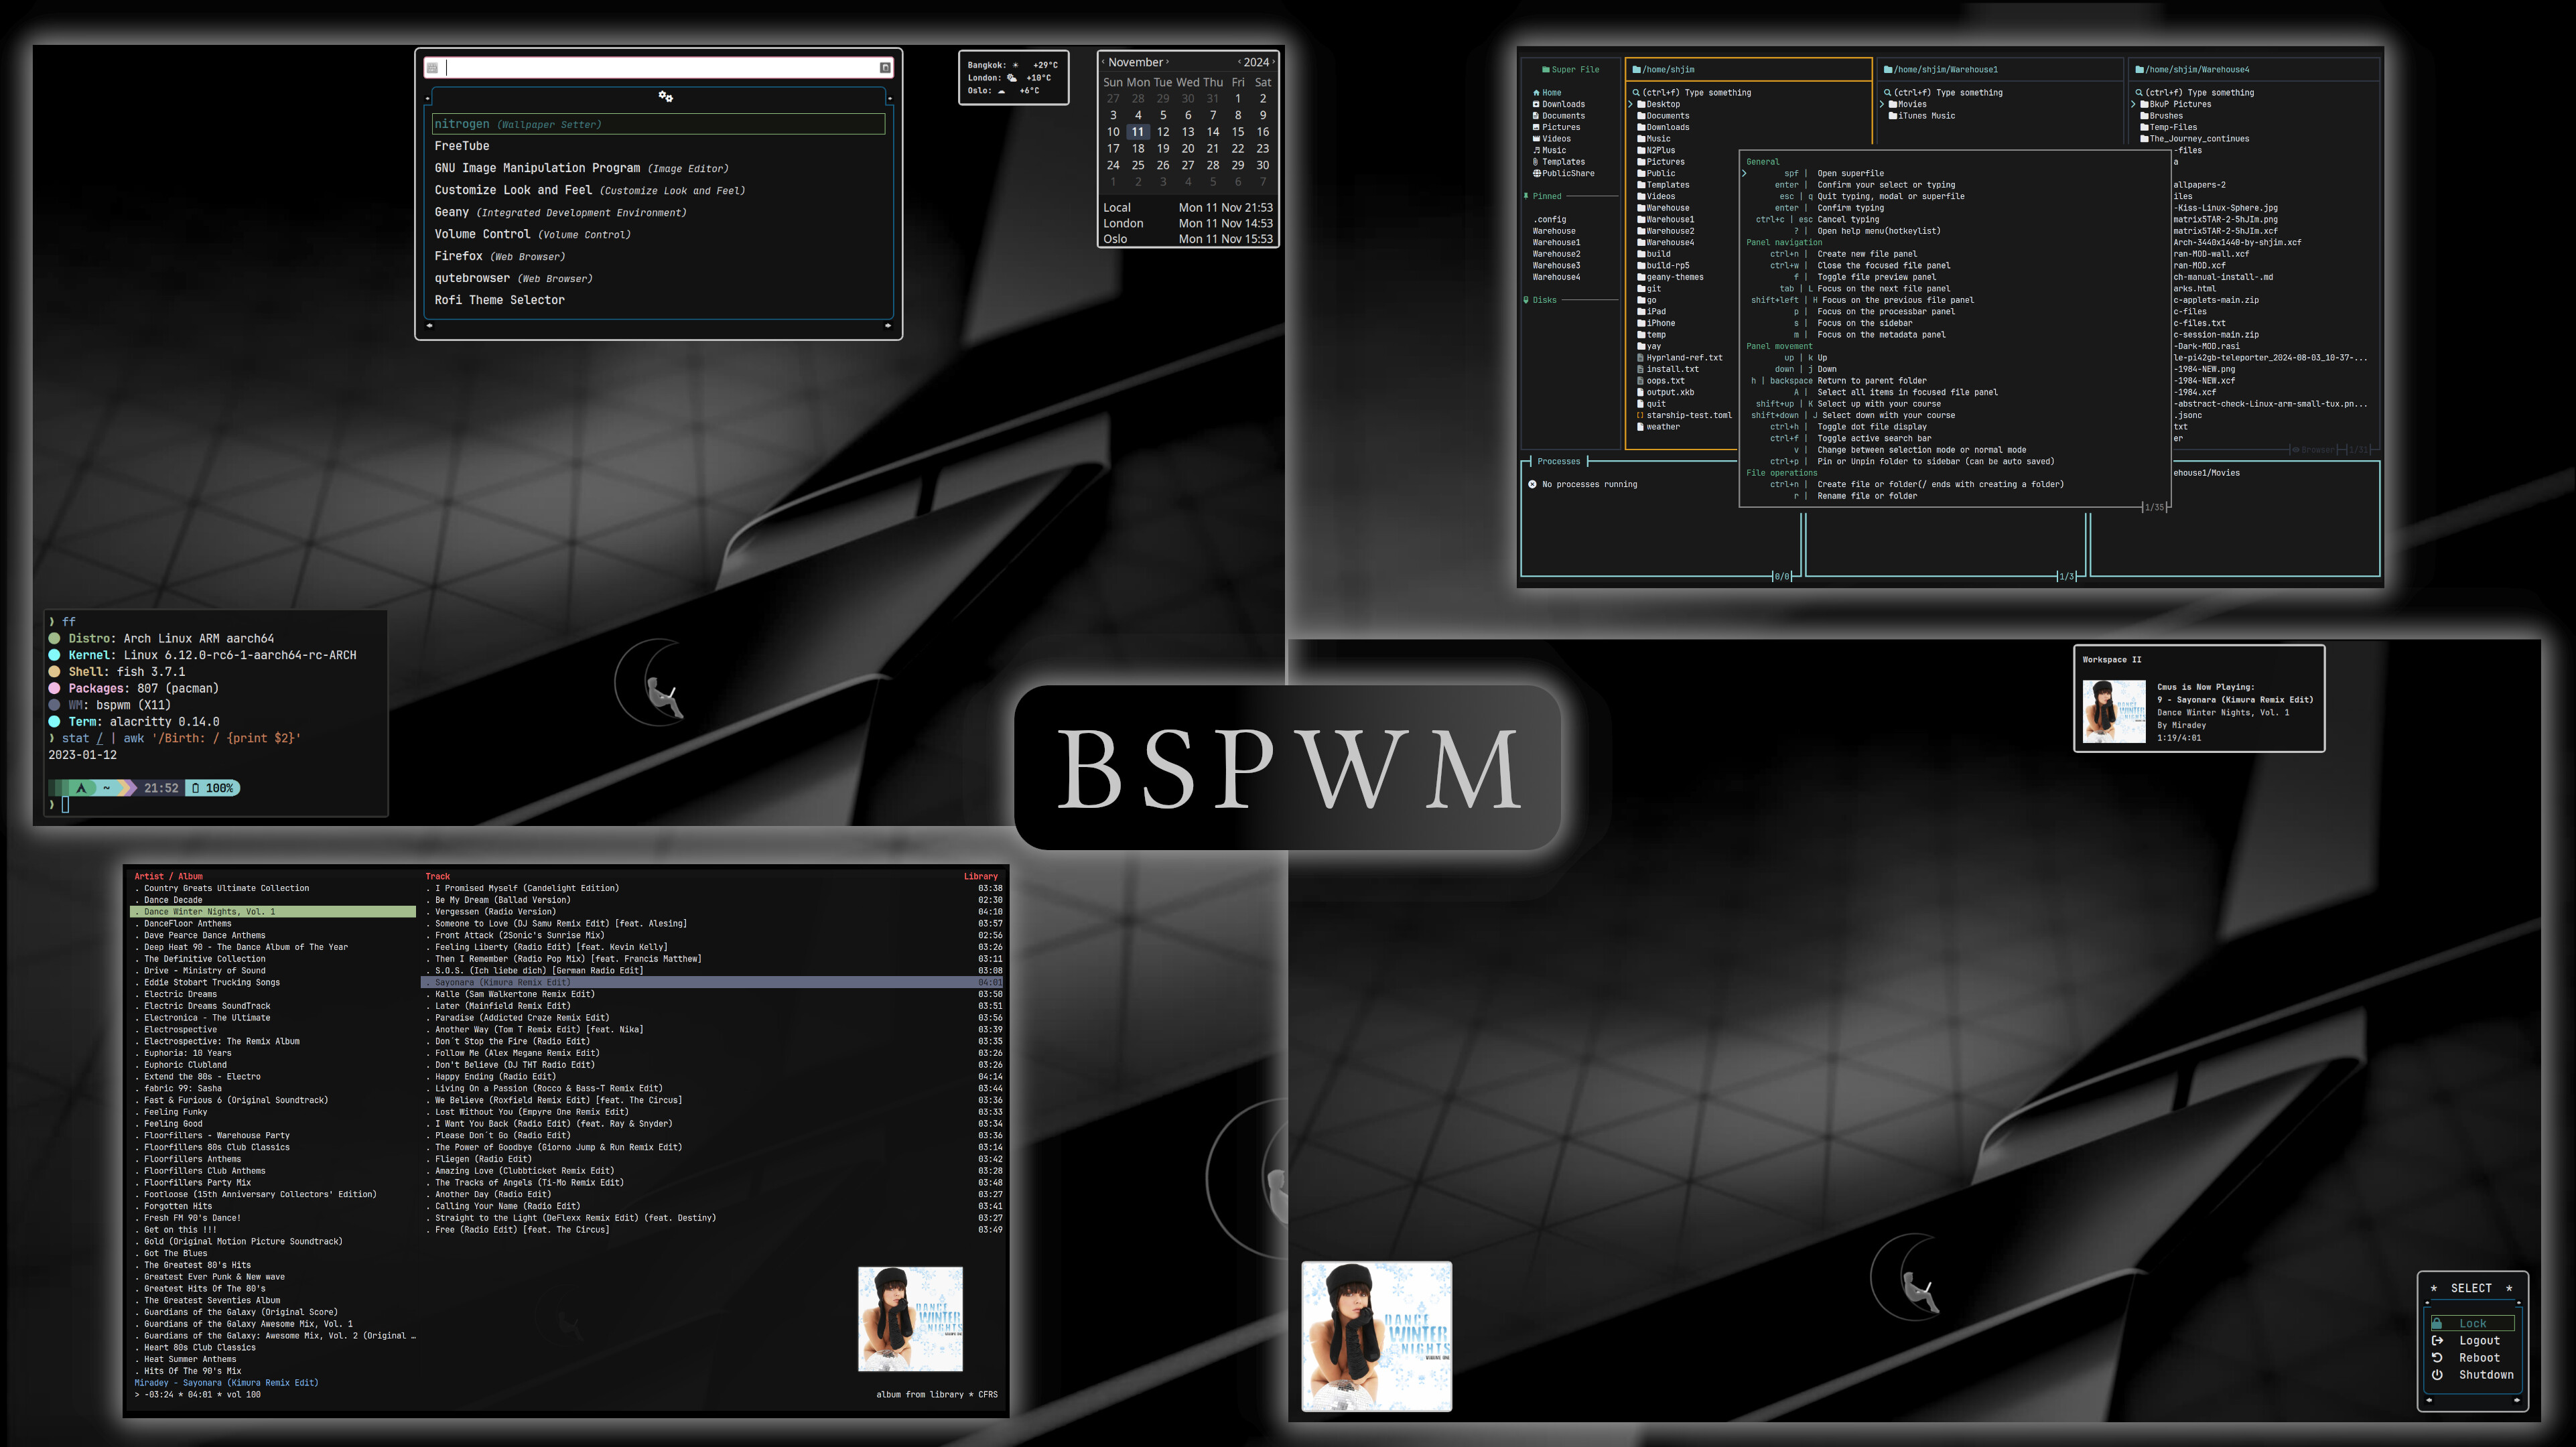Click the Documents icon in the Super File sidebar
2576x1447 pixels.
click(1536, 116)
